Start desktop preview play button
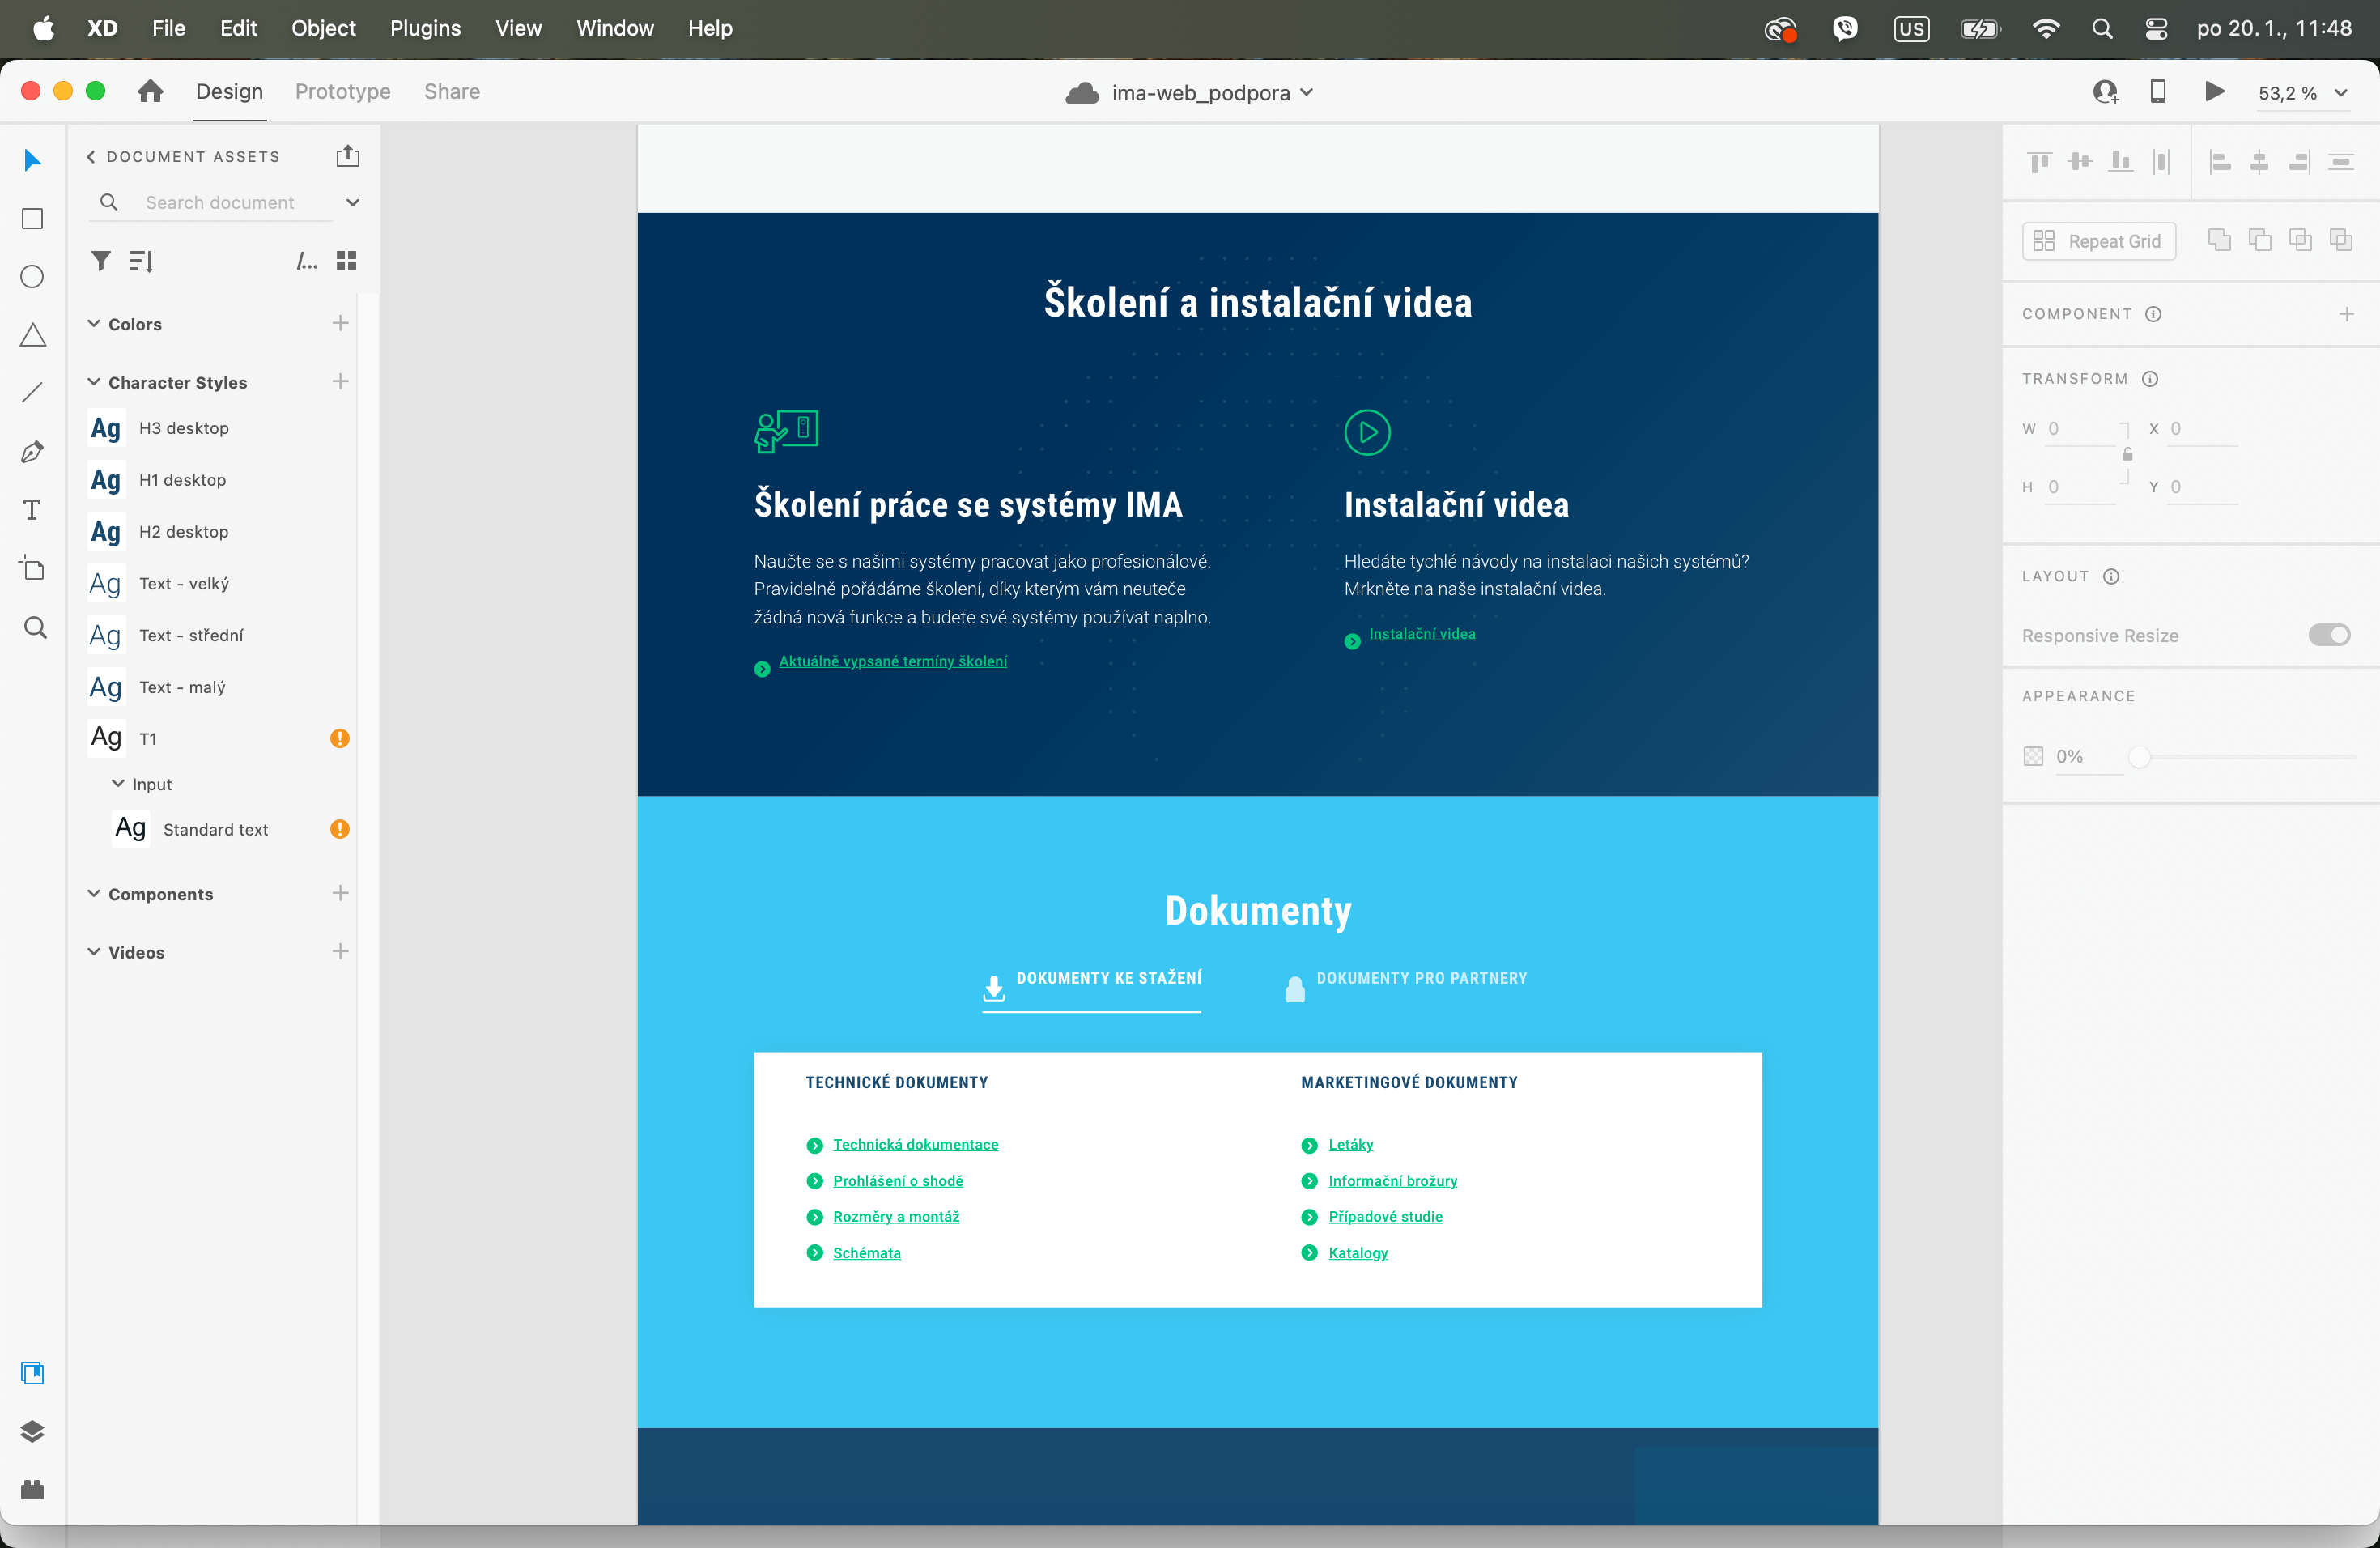The height and width of the screenshot is (1548, 2380). coord(2214,92)
